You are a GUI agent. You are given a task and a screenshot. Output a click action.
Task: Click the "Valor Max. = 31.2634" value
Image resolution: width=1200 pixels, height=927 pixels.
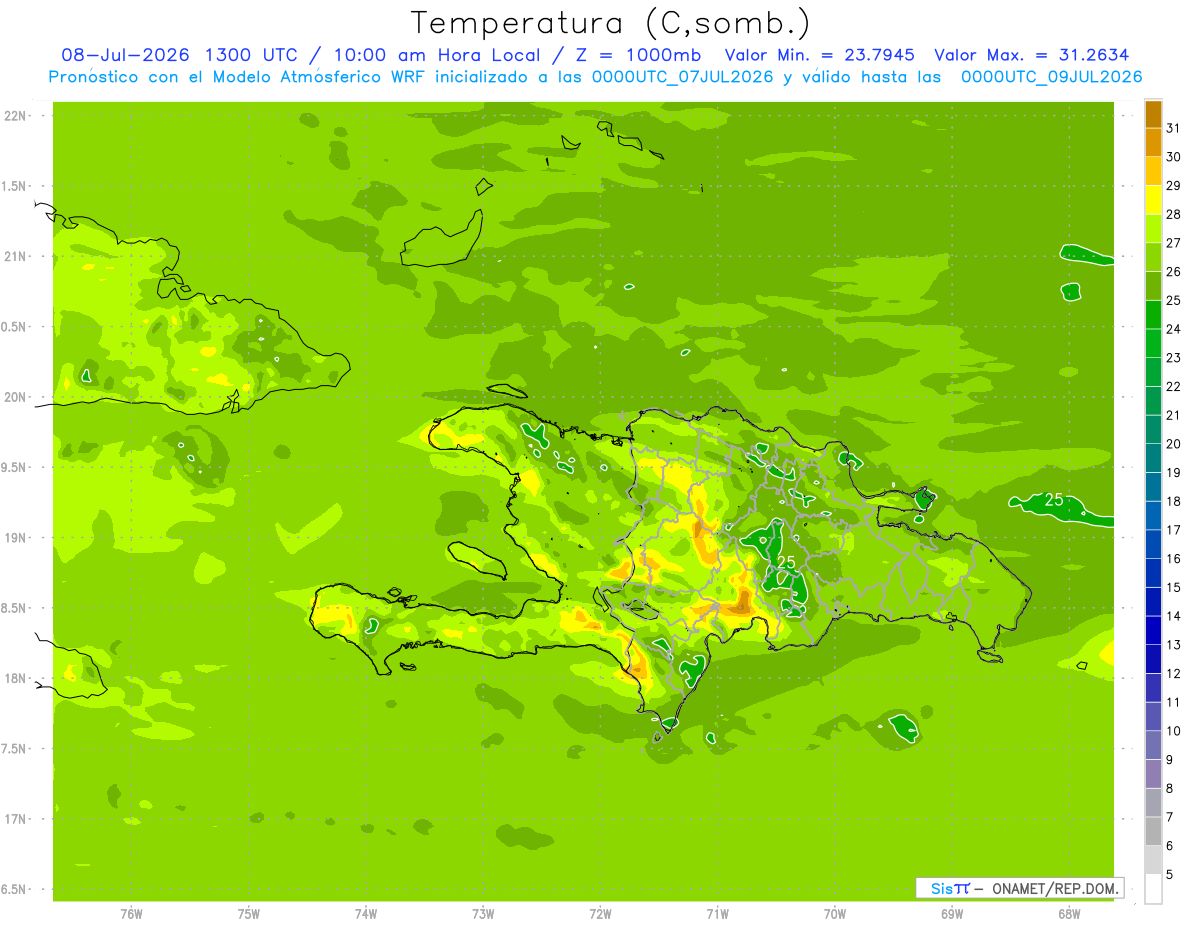1032,55
